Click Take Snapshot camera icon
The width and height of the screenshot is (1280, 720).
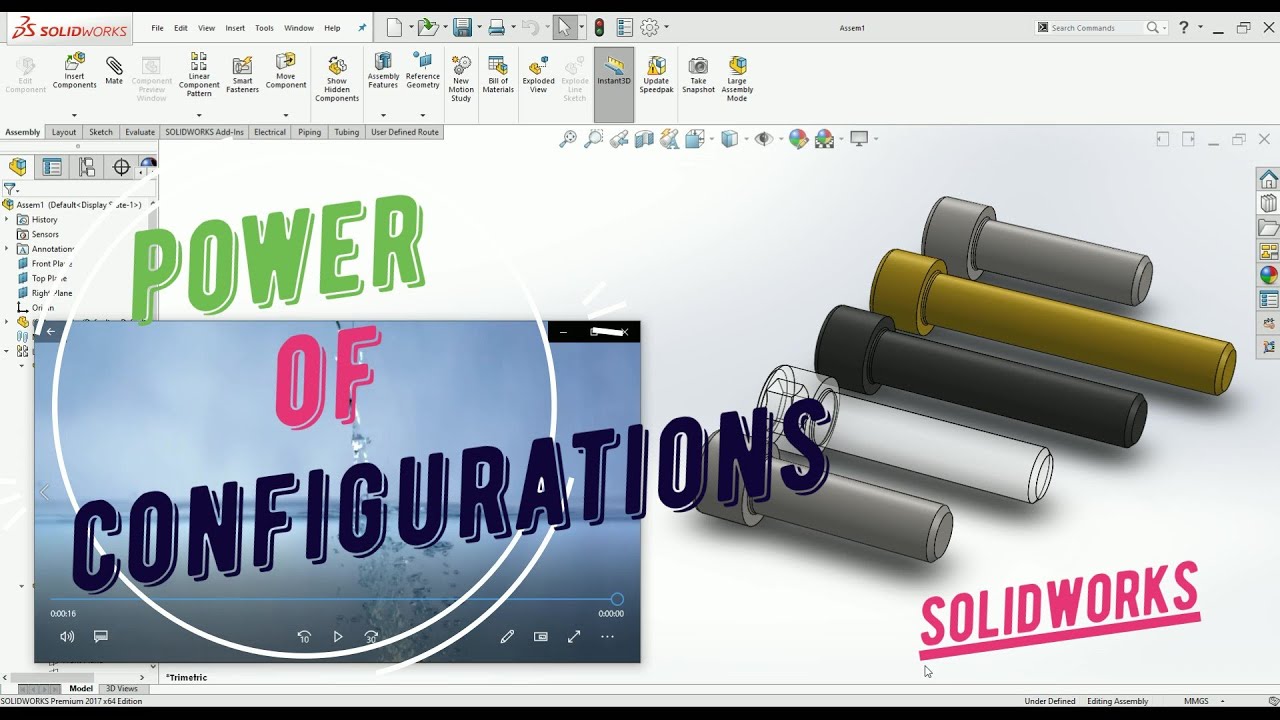click(x=698, y=74)
